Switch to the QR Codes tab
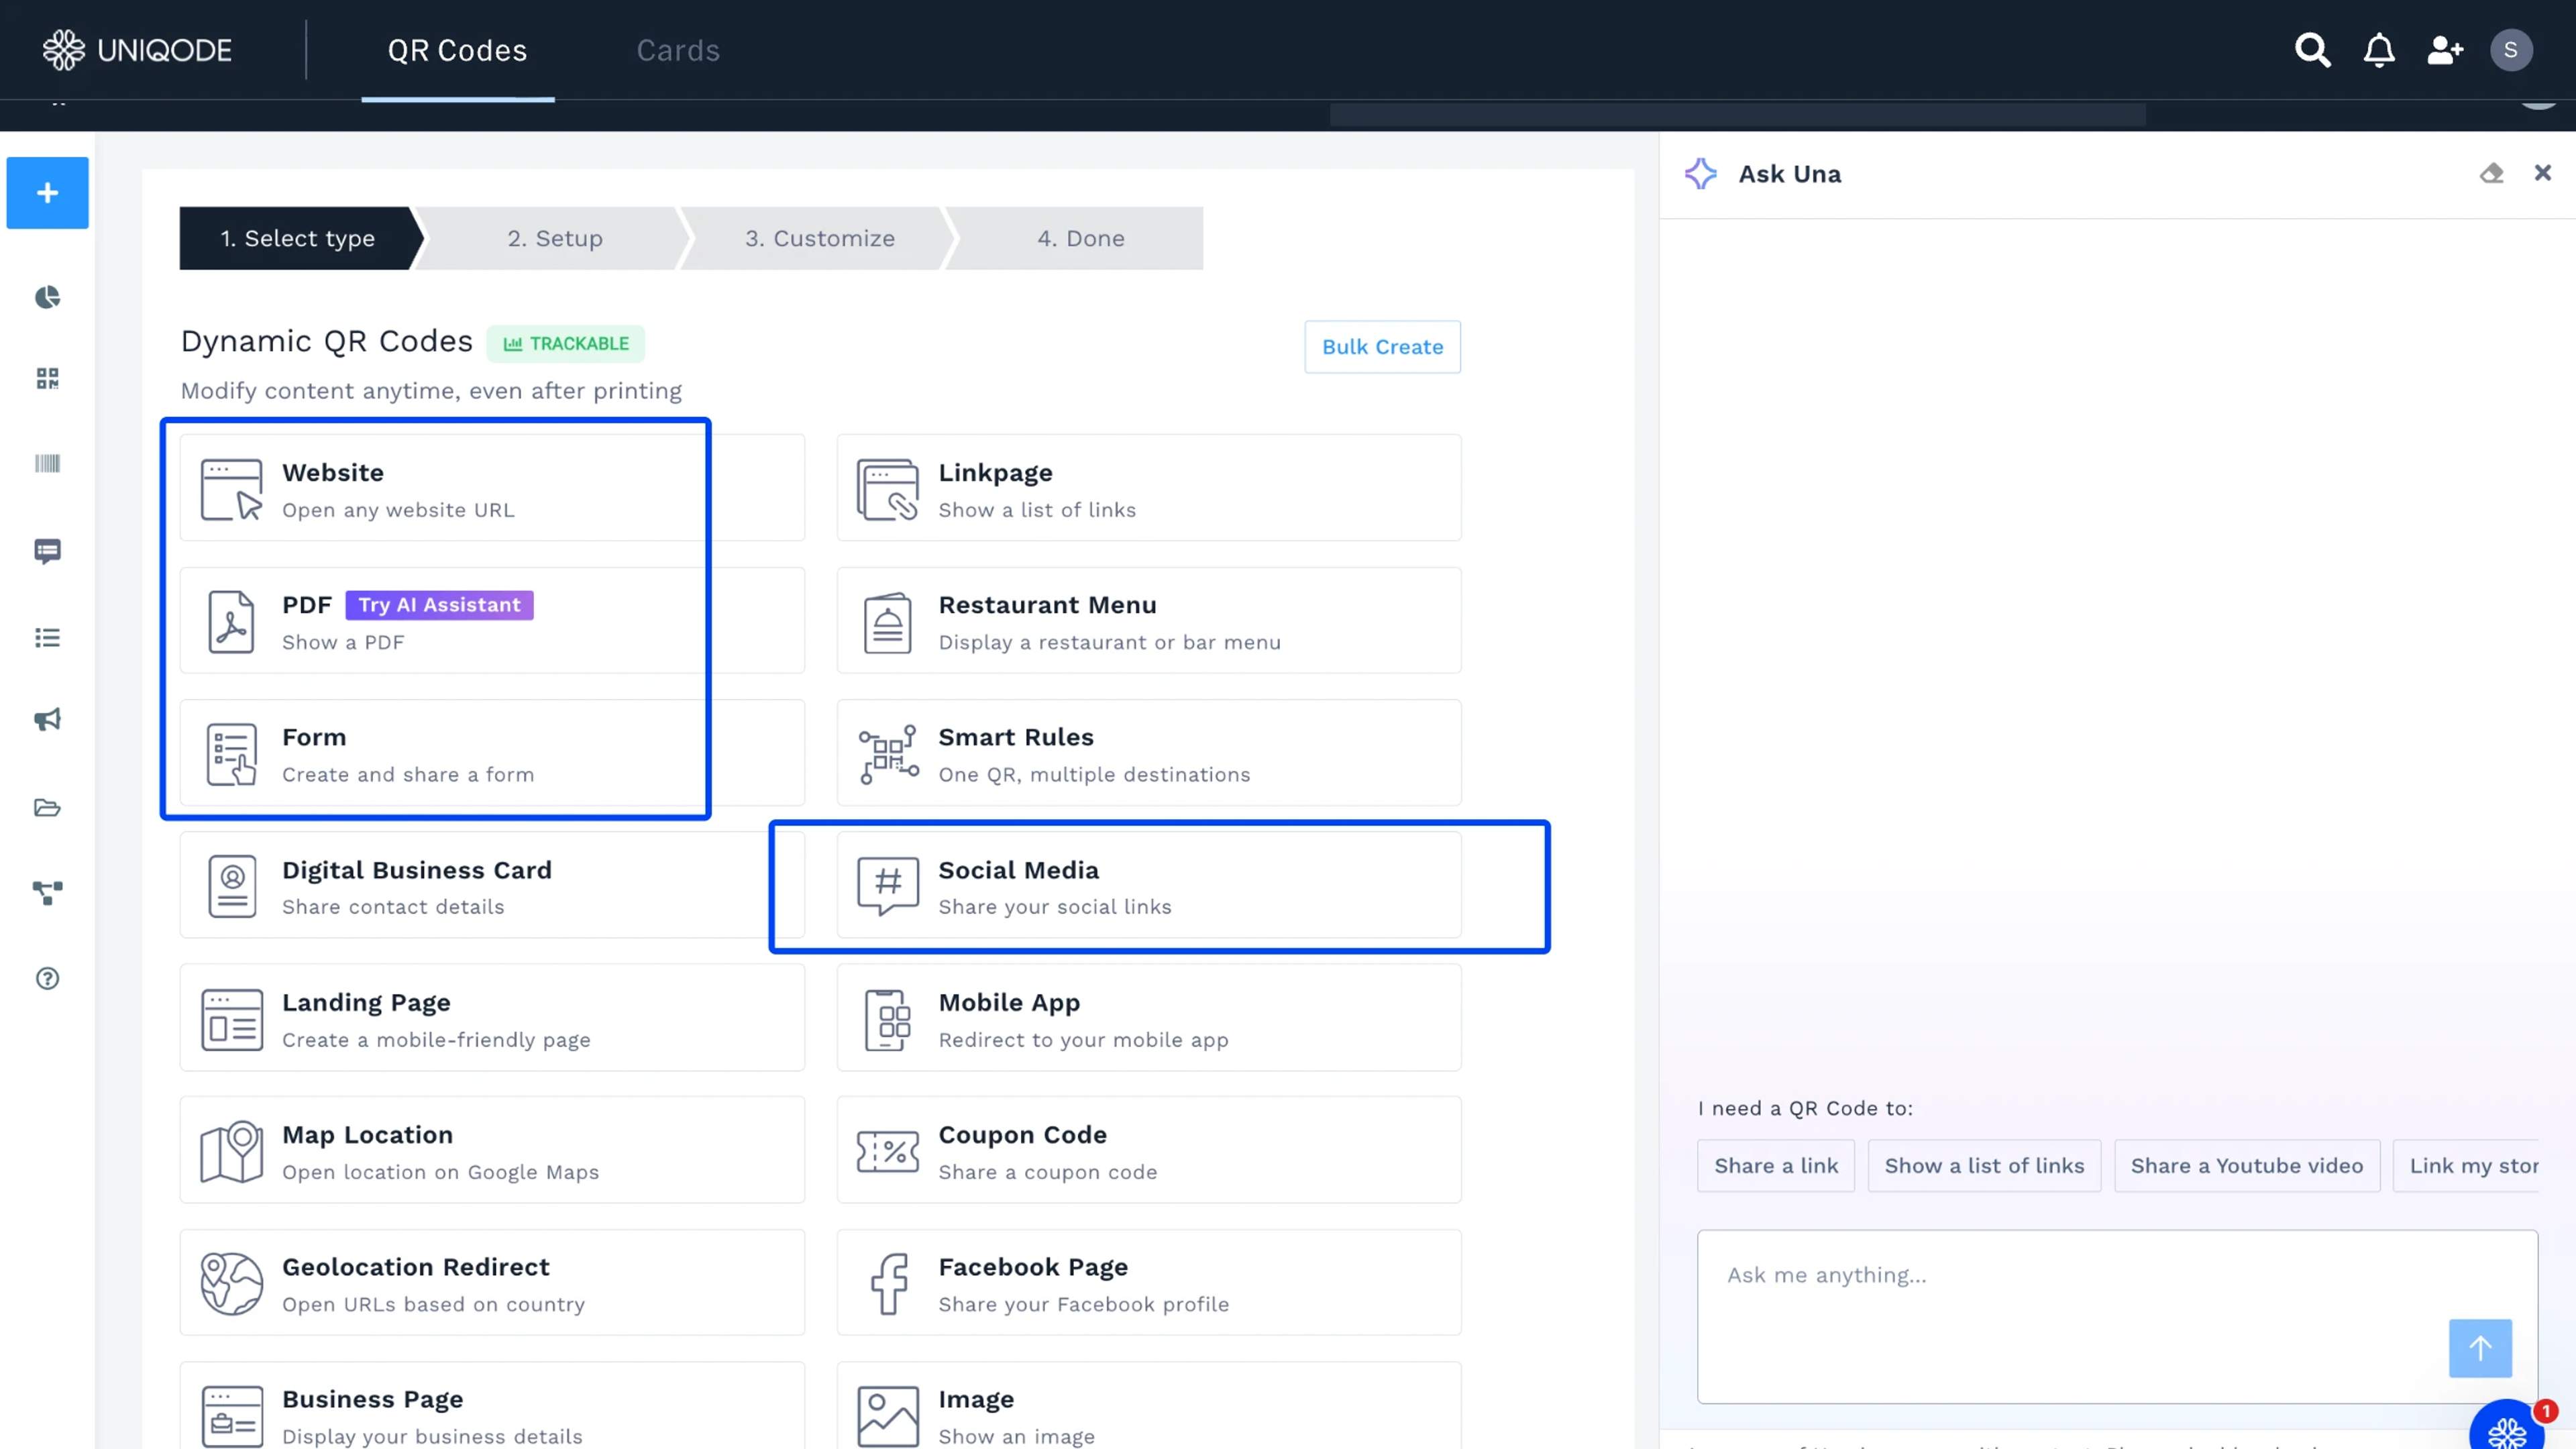Screen dimensions: 2576x1449 [x=457, y=50]
